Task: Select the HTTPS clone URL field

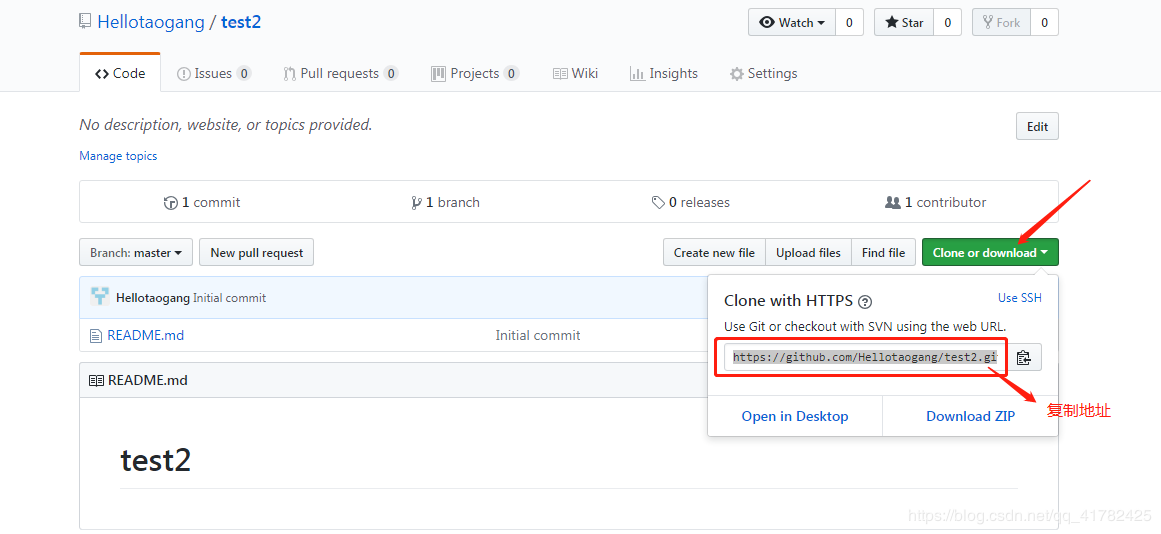Action: [x=863, y=357]
